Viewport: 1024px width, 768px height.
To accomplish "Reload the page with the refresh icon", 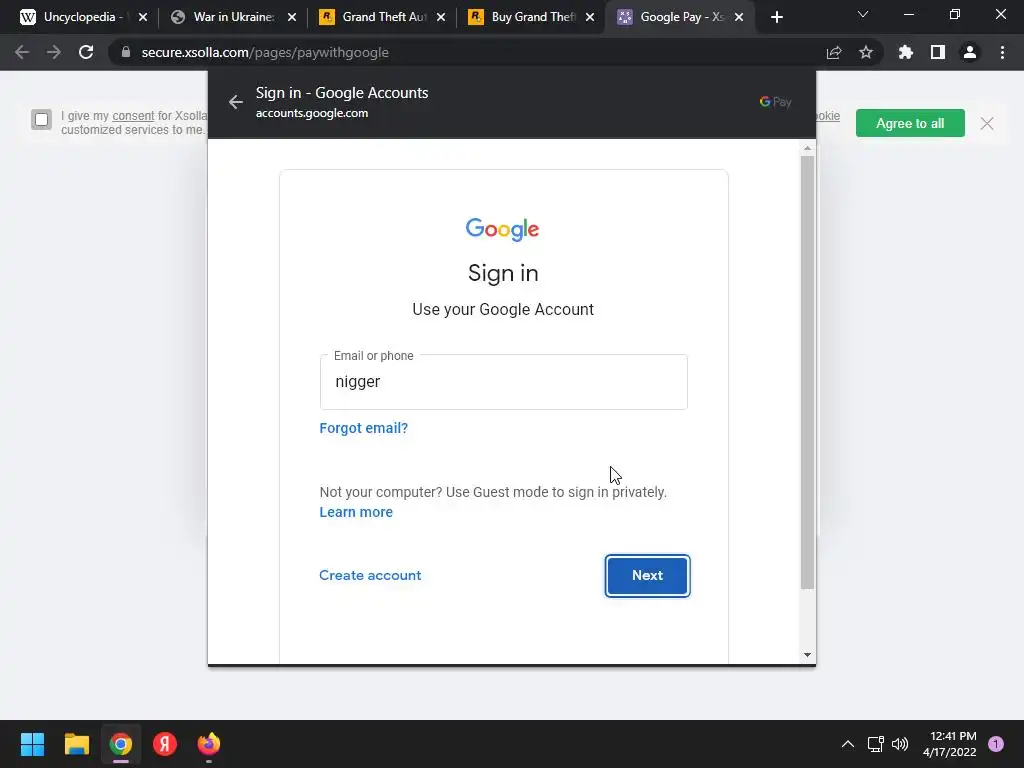I will (86, 52).
